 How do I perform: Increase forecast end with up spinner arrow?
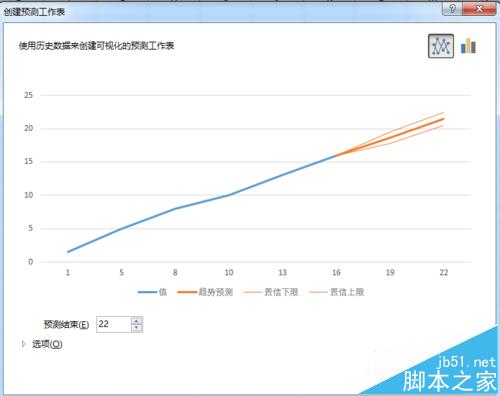pos(137,321)
